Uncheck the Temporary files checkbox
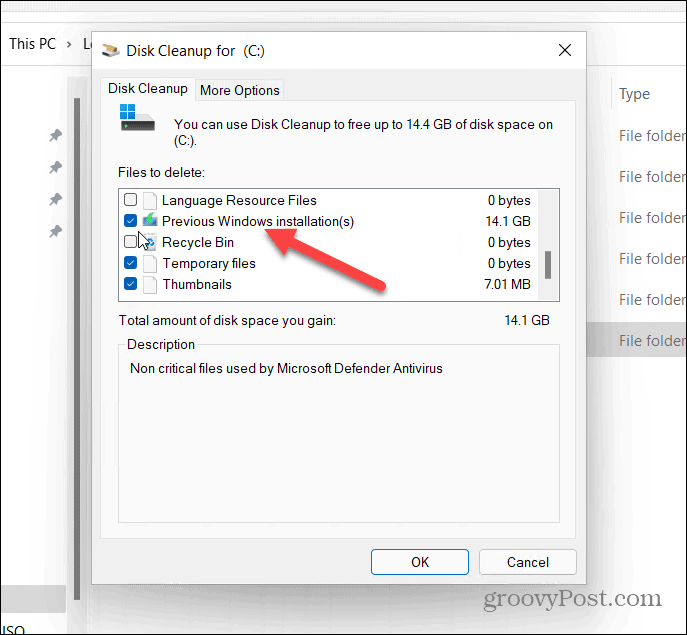 point(130,264)
